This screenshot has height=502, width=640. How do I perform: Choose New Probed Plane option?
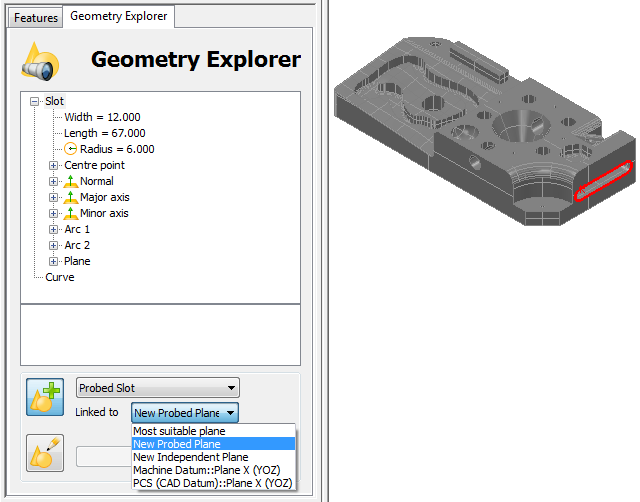click(213, 444)
